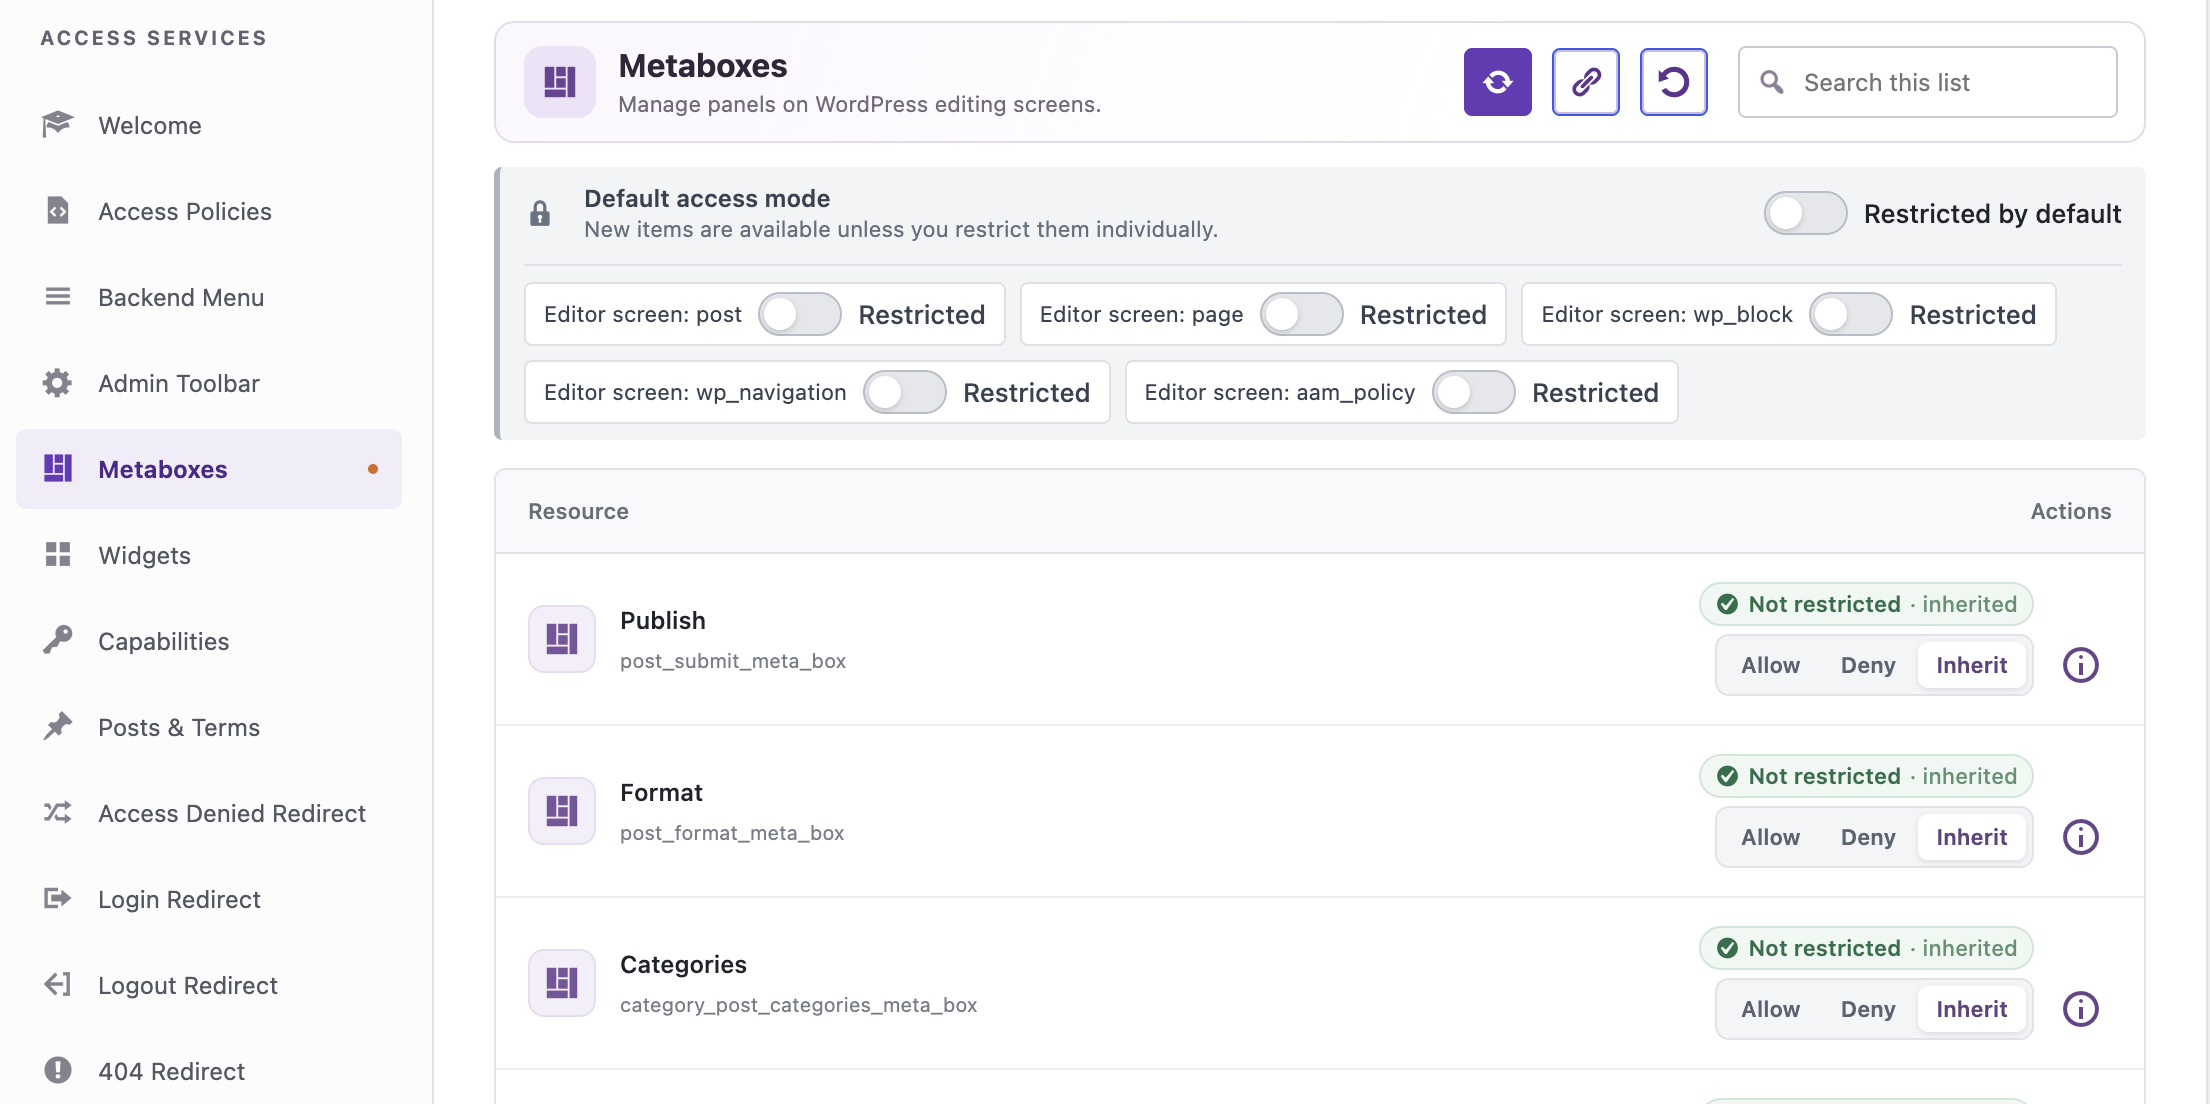Toggle Editor screen: wp_navigation restriction switch
Image resolution: width=2210 pixels, height=1104 pixels.
pos(904,392)
